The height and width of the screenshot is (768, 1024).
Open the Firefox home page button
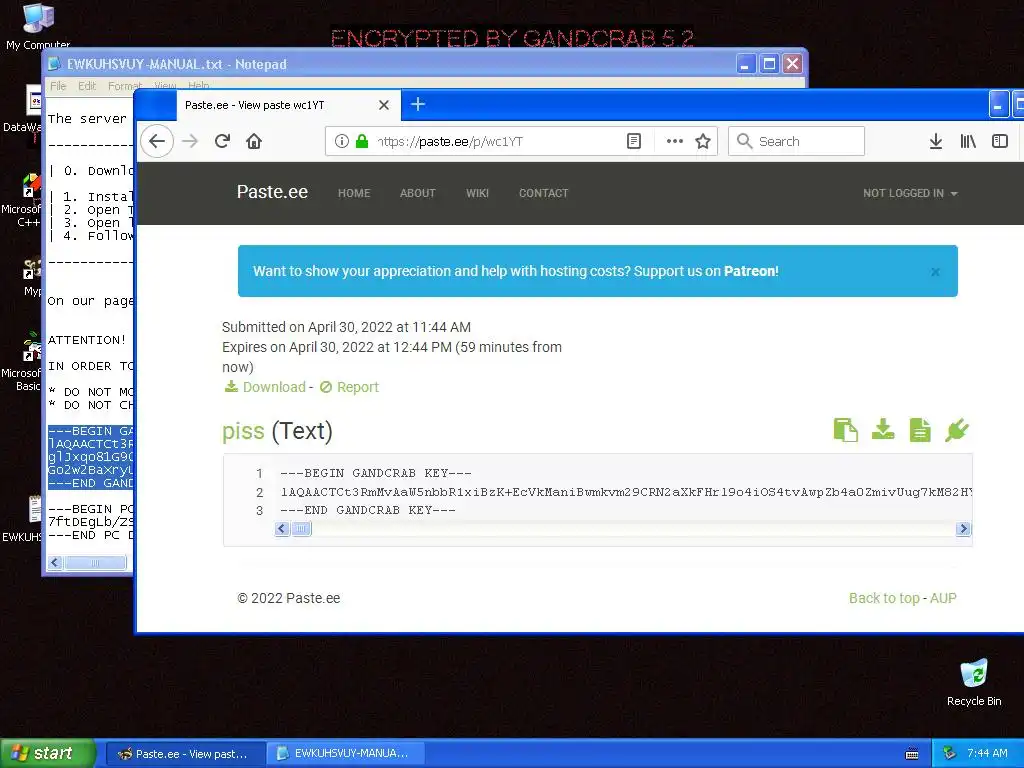[x=254, y=141]
